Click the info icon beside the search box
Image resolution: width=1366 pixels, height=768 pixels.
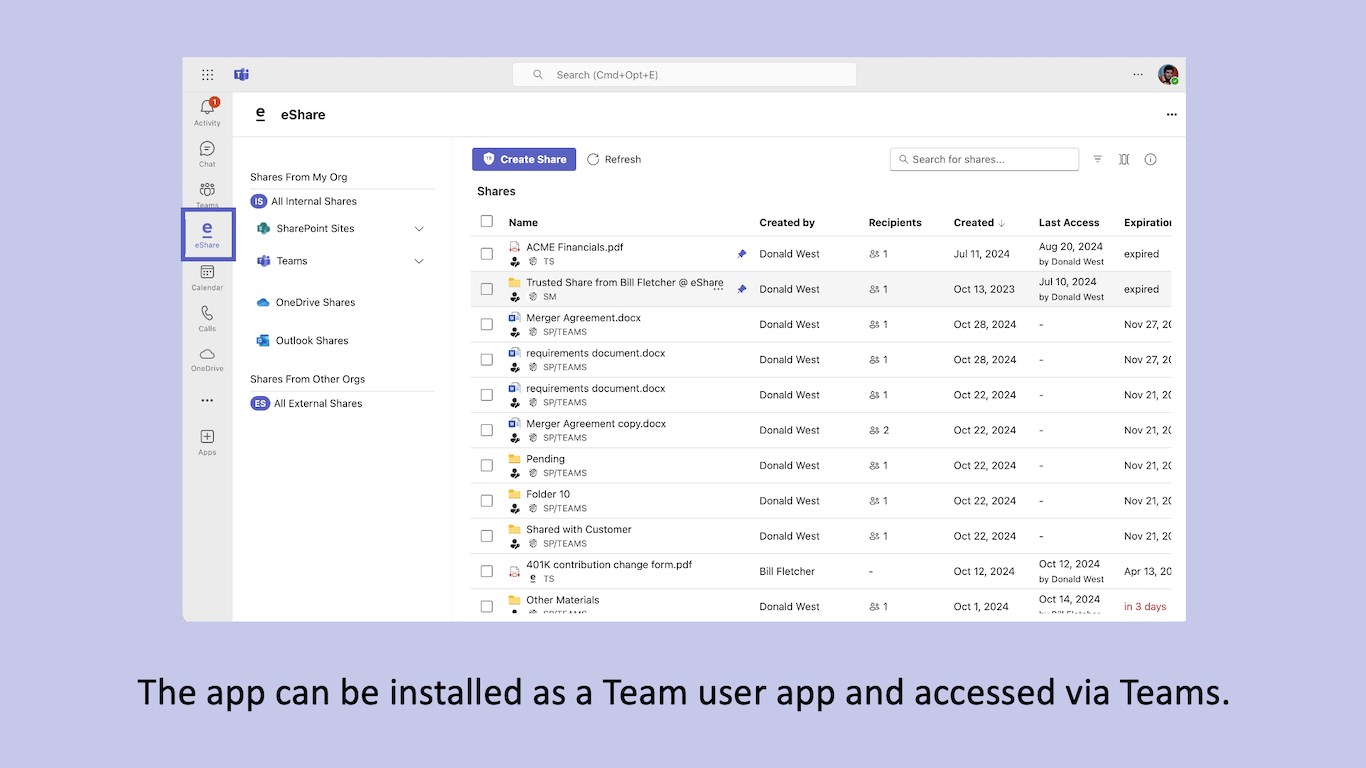pyautogui.click(x=1150, y=159)
